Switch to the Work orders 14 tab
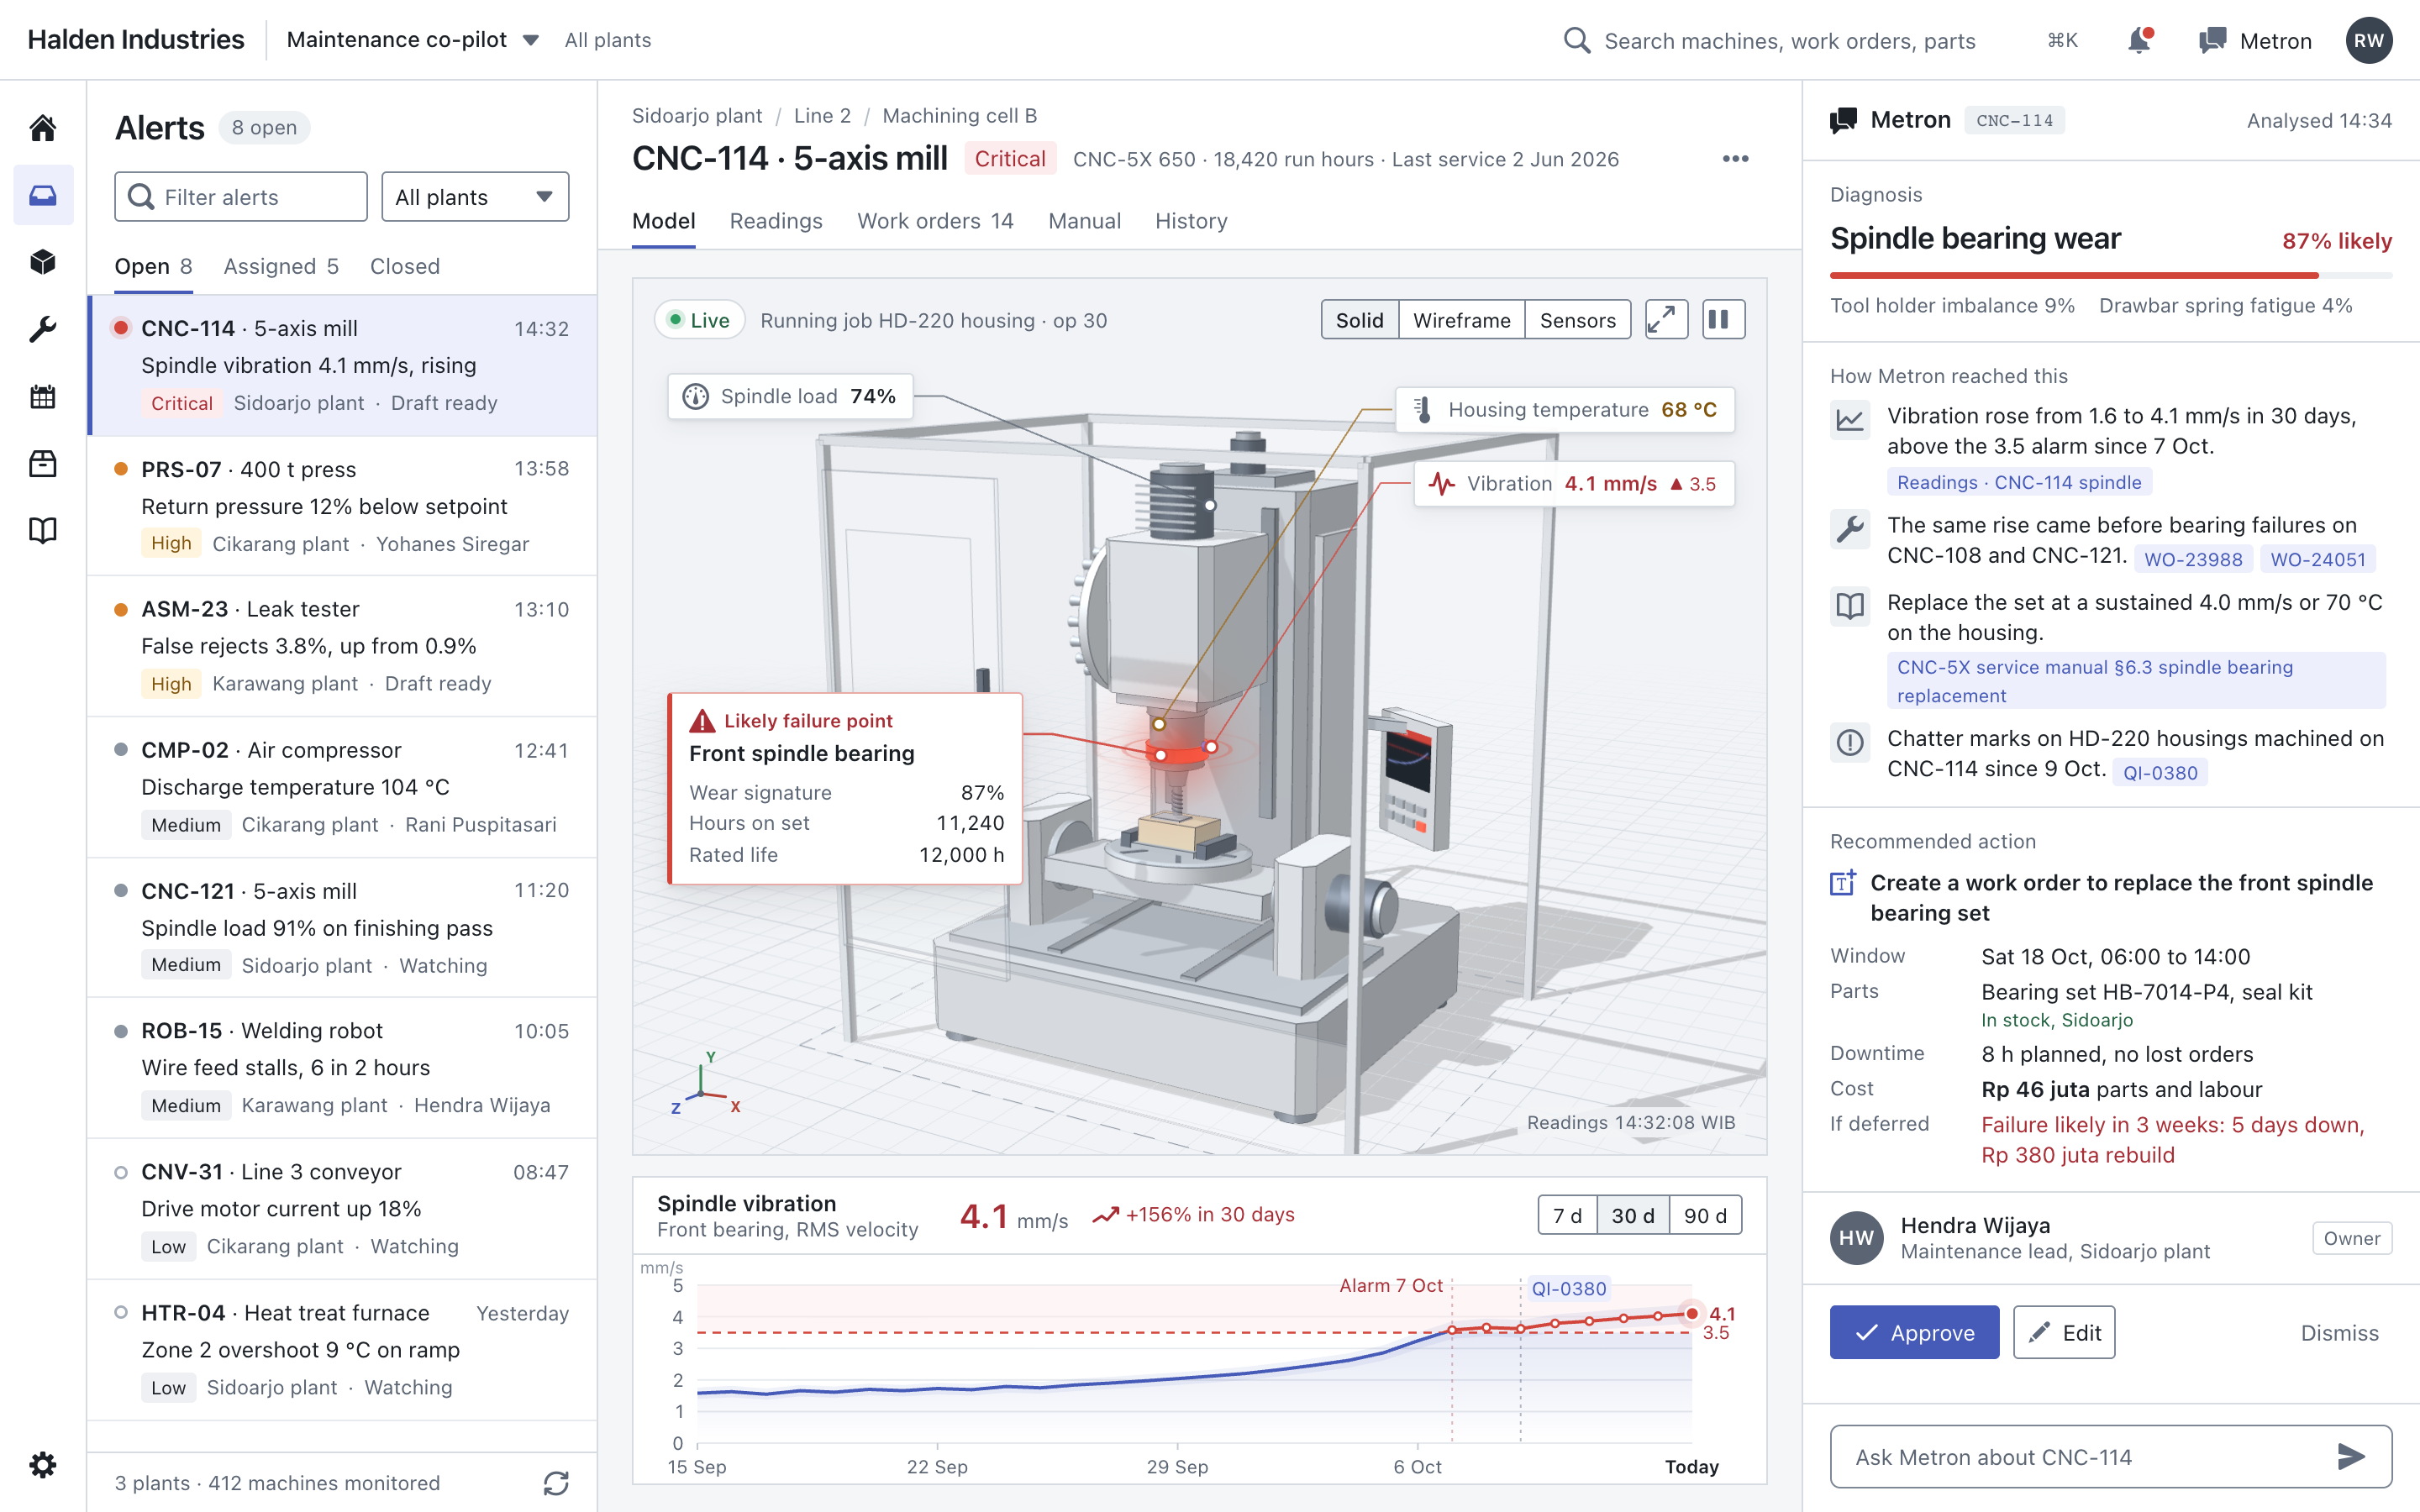2420x1512 pixels. (935, 221)
